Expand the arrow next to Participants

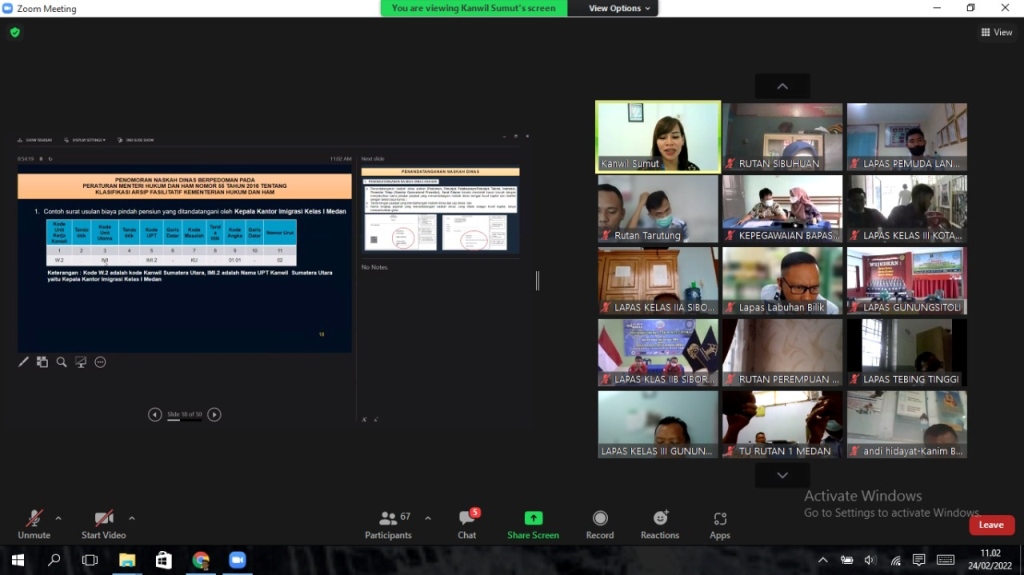(x=428, y=518)
